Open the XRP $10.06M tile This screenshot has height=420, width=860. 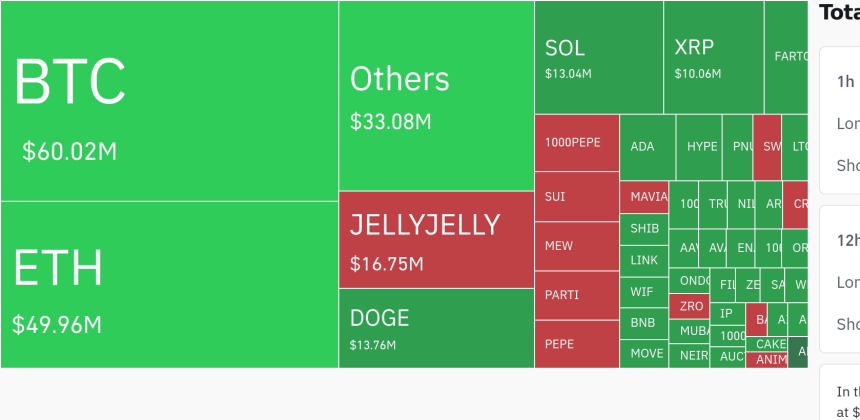coord(713,58)
